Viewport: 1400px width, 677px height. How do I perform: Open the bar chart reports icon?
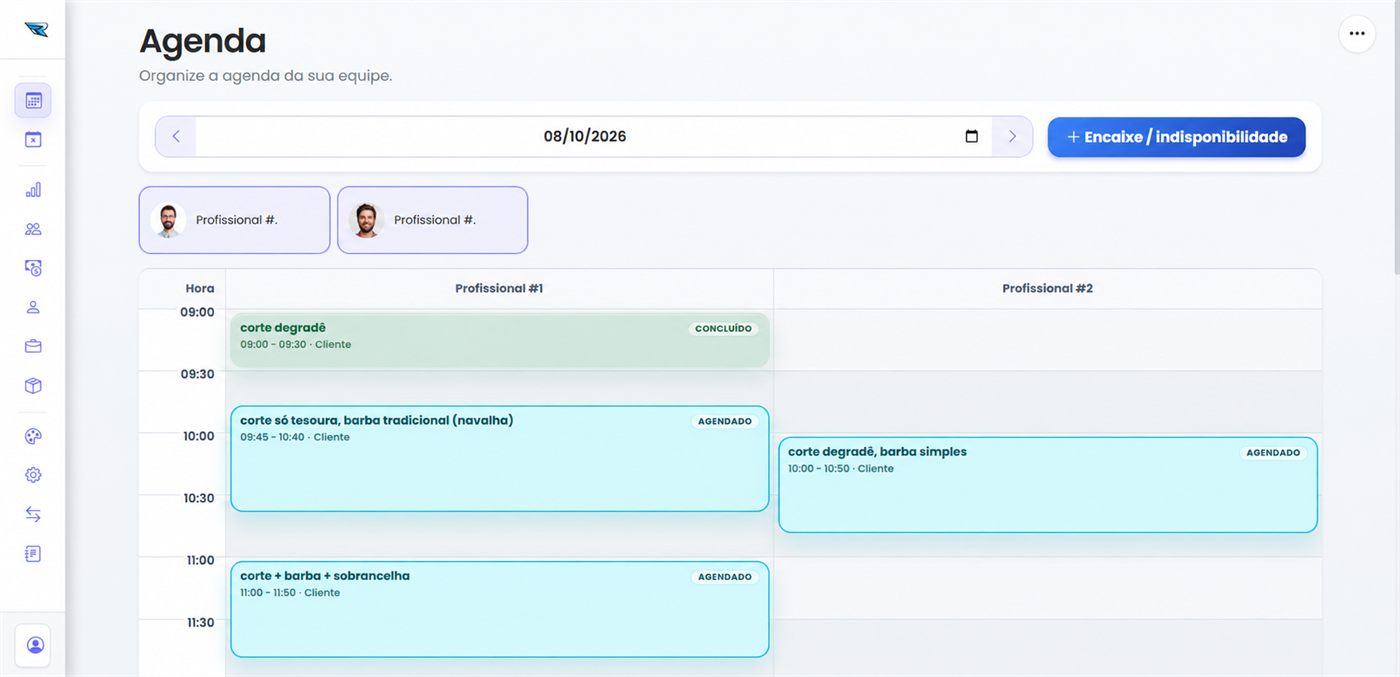pos(33,190)
